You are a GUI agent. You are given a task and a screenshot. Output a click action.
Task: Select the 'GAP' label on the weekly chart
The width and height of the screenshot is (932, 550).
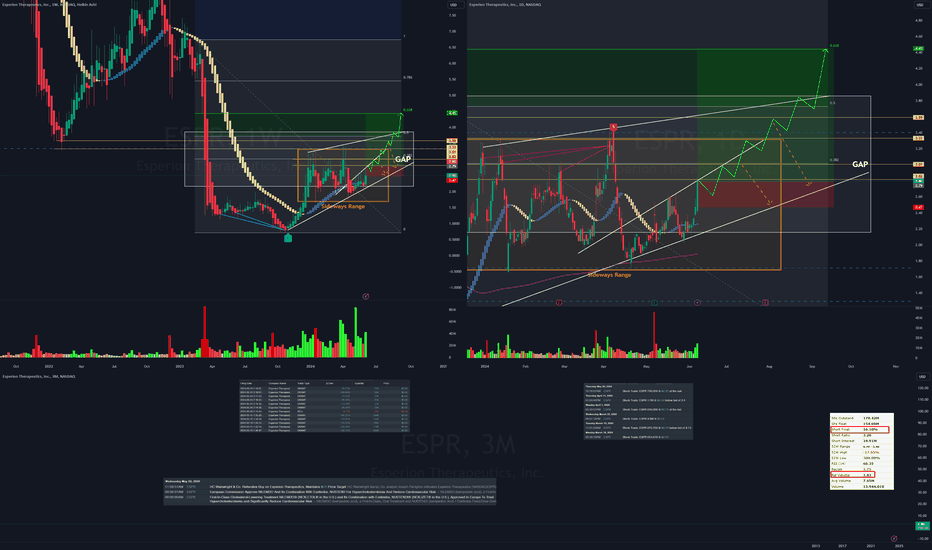(403, 159)
